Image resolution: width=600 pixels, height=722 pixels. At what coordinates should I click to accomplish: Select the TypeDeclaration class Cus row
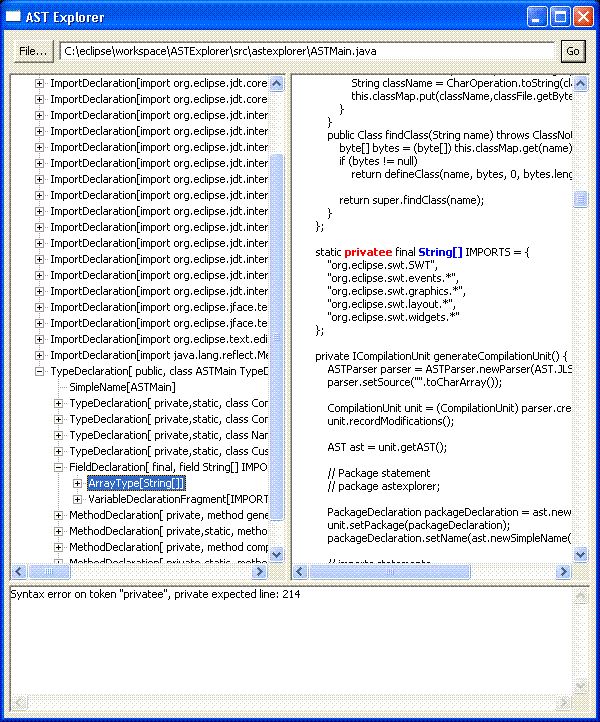coord(169,451)
